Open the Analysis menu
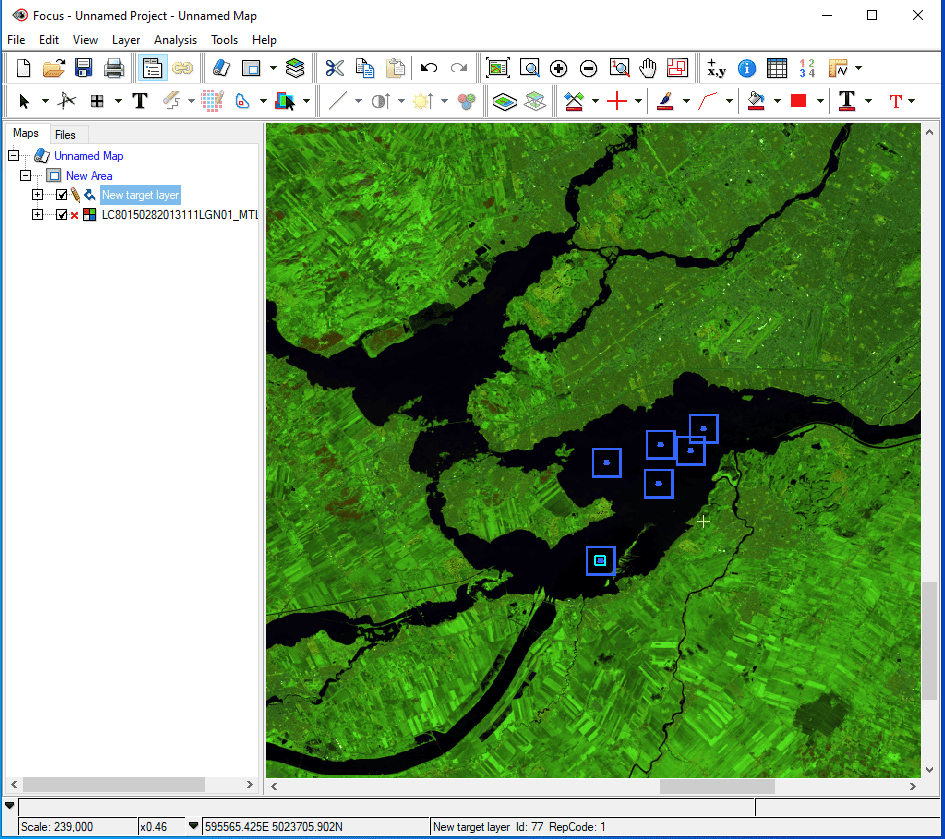The height and width of the screenshot is (839, 945). pyautogui.click(x=175, y=40)
